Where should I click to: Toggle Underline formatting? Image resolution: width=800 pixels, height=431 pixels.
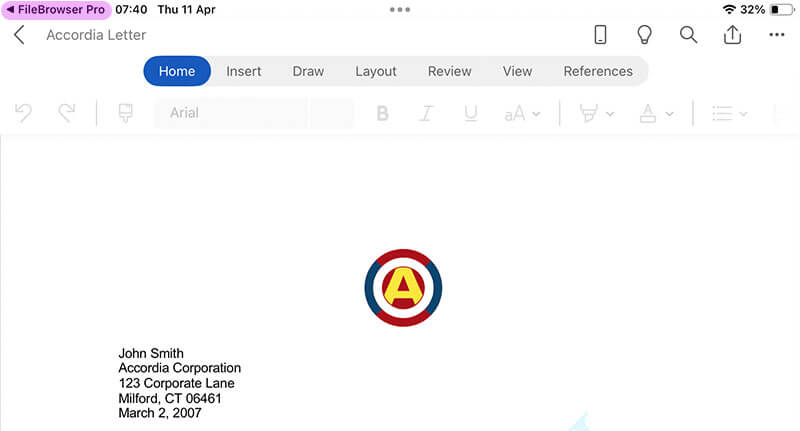470,113
